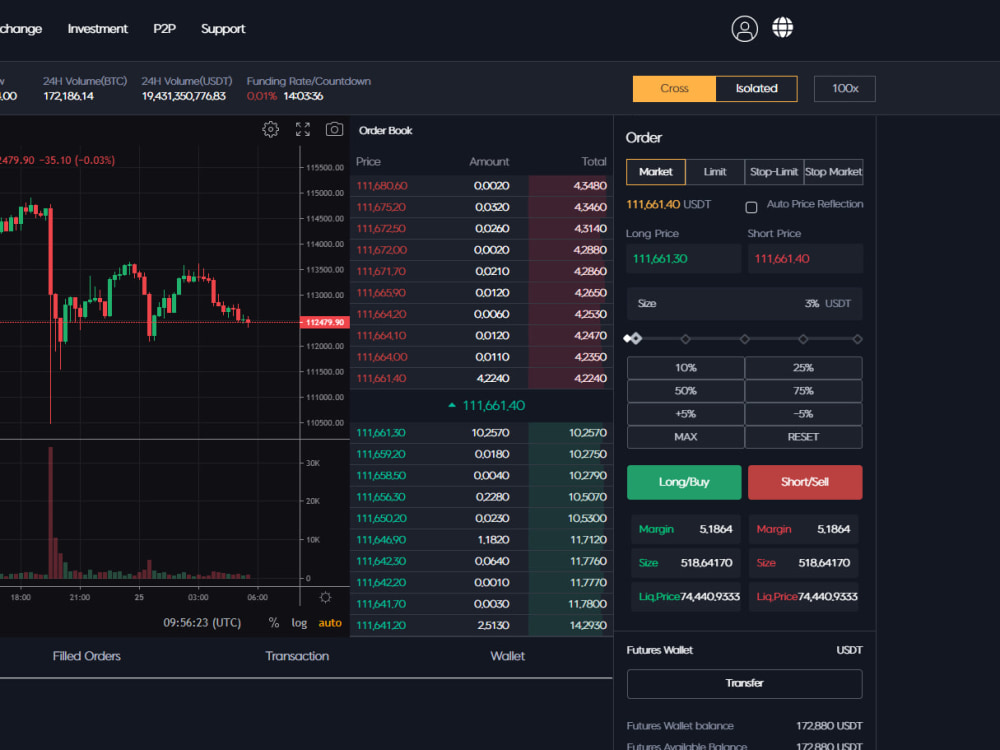
Task: Click ask price 111,672.50 in order book
Action: (381, 228)
